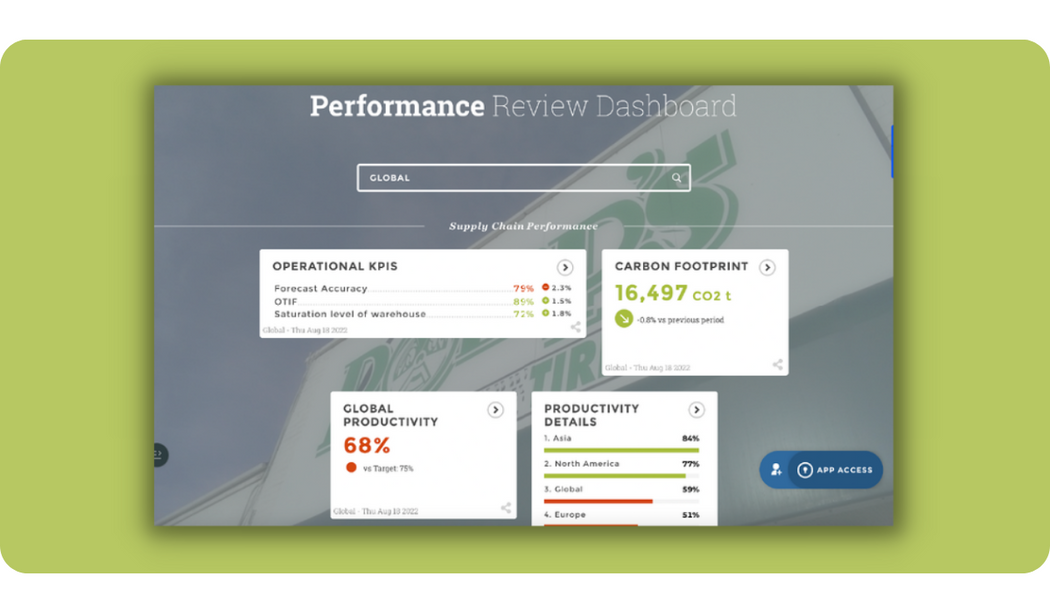Screen dimensions: 1050x613
Task: Click the green increase indicator beside OTIF
Action: (545, 300)
